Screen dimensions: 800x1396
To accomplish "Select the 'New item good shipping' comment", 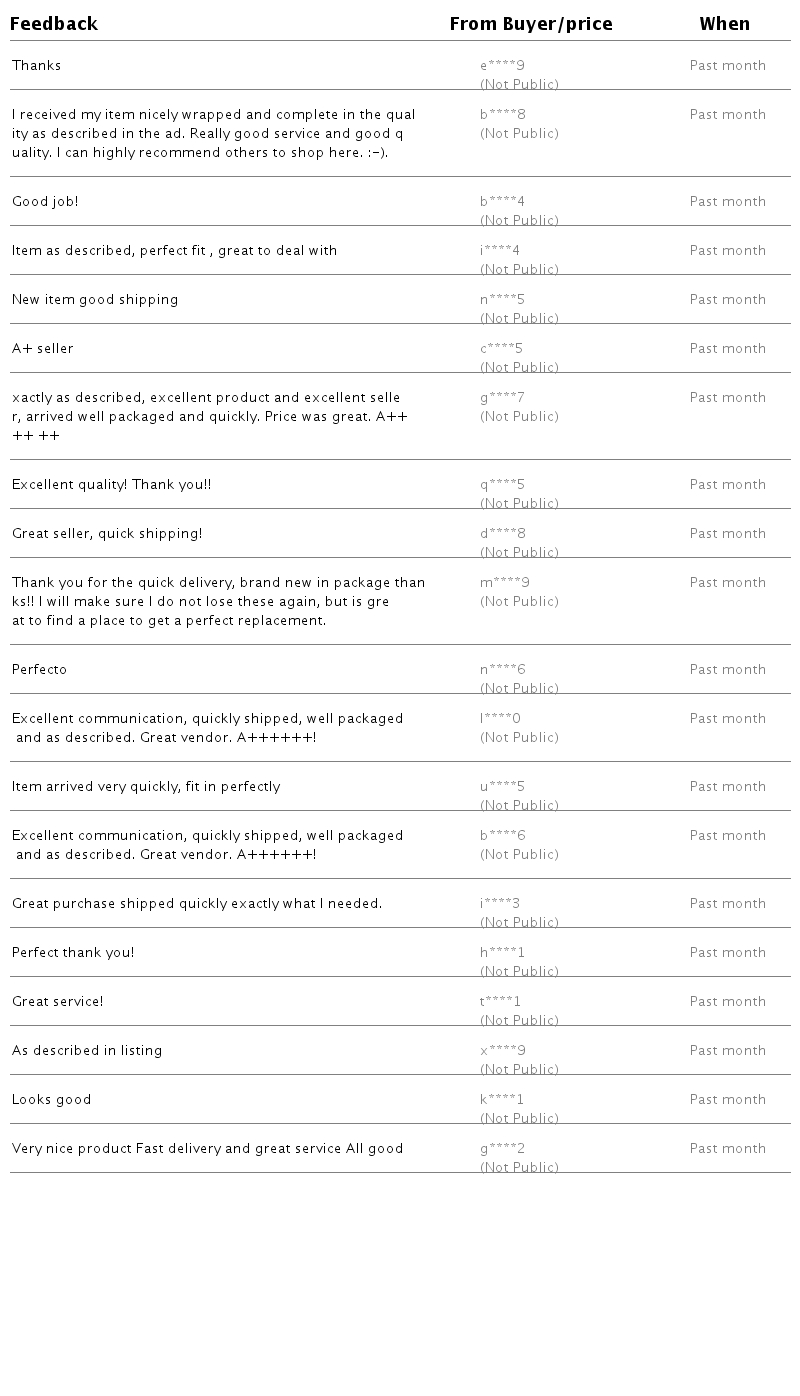I will [95, 300].
